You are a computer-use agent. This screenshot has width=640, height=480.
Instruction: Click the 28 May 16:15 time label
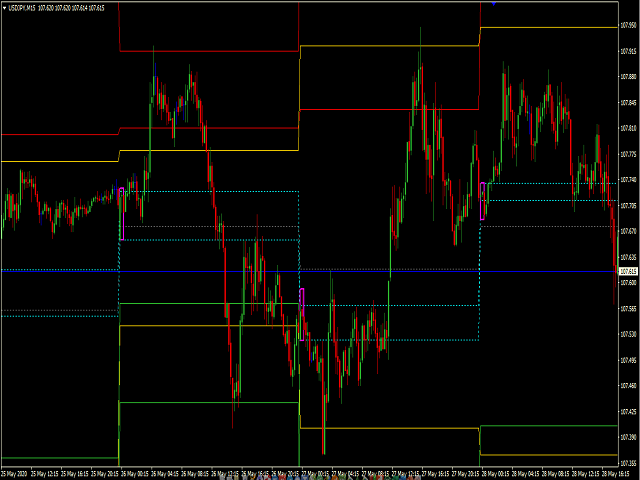(x=614, y=474)
